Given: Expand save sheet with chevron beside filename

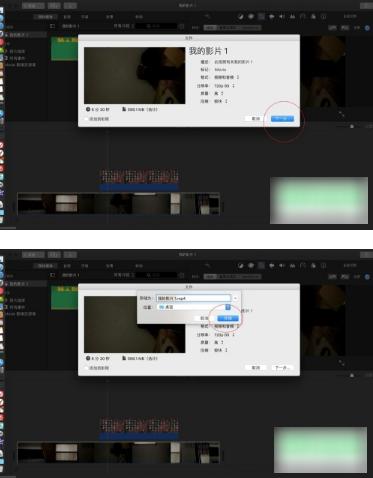Looking at the screenshot, I should point(235,298).
